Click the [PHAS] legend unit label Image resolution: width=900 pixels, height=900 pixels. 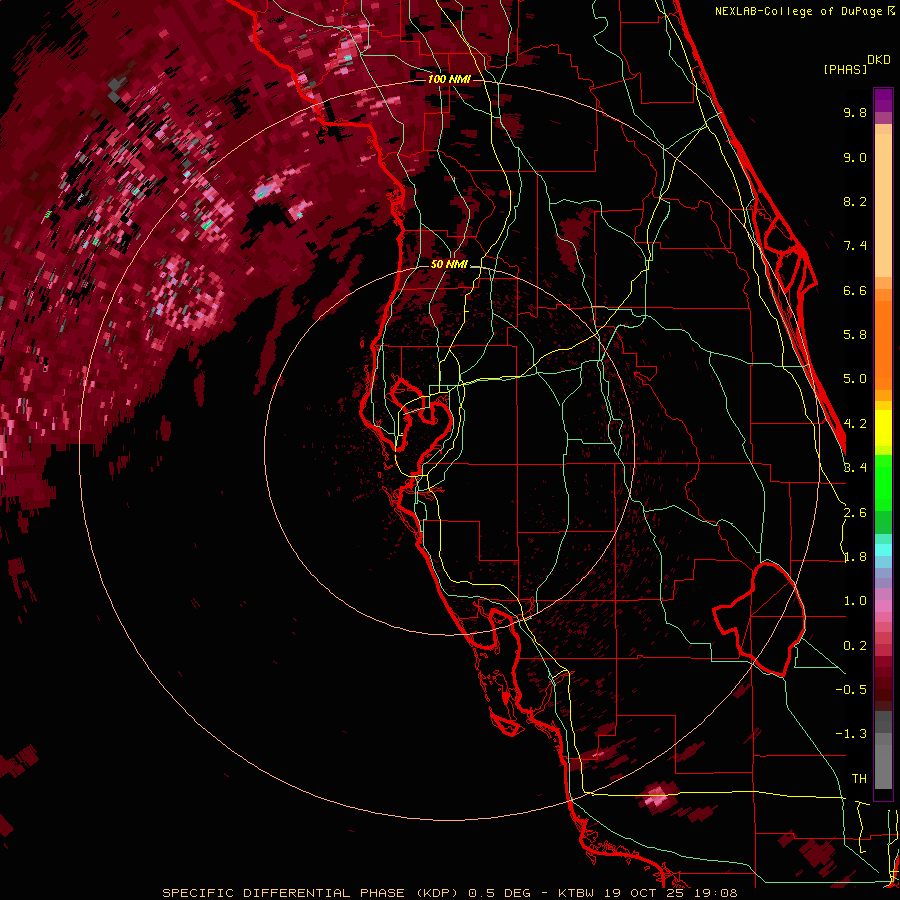click(845, 69)
